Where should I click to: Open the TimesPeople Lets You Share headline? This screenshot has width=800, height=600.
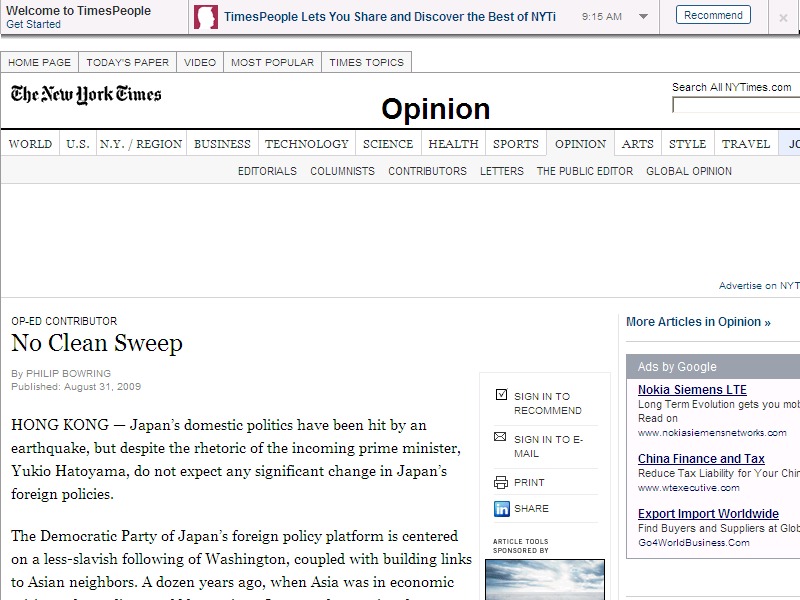coord(390,16)
